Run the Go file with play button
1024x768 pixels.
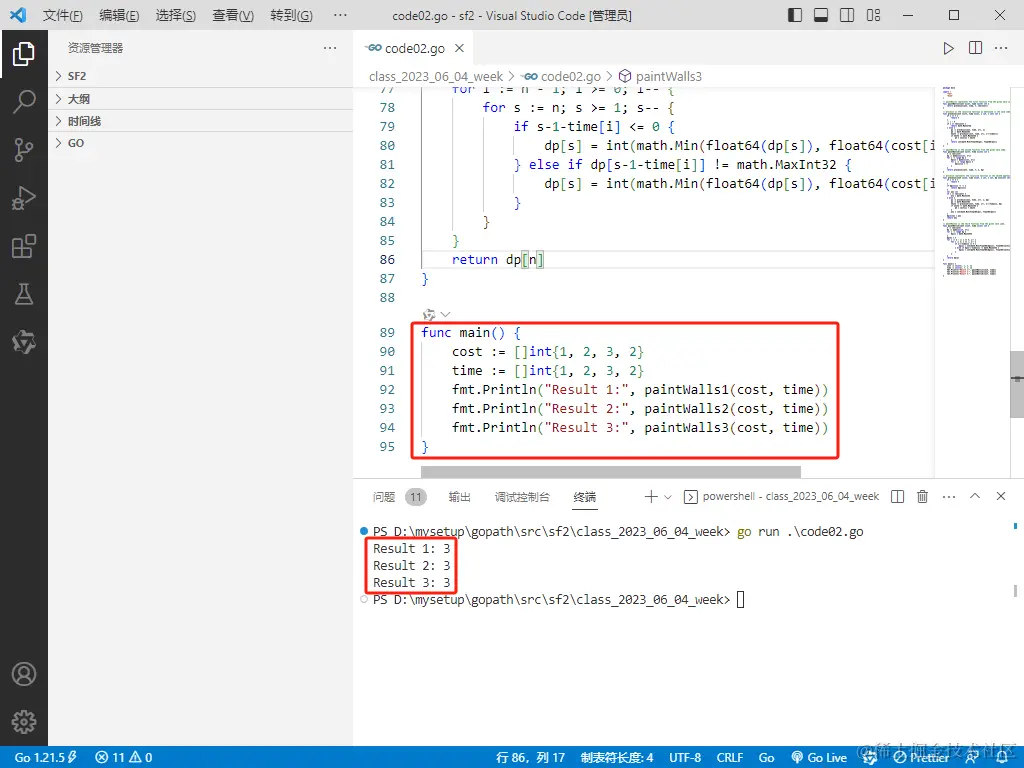[x=948, y=48]
